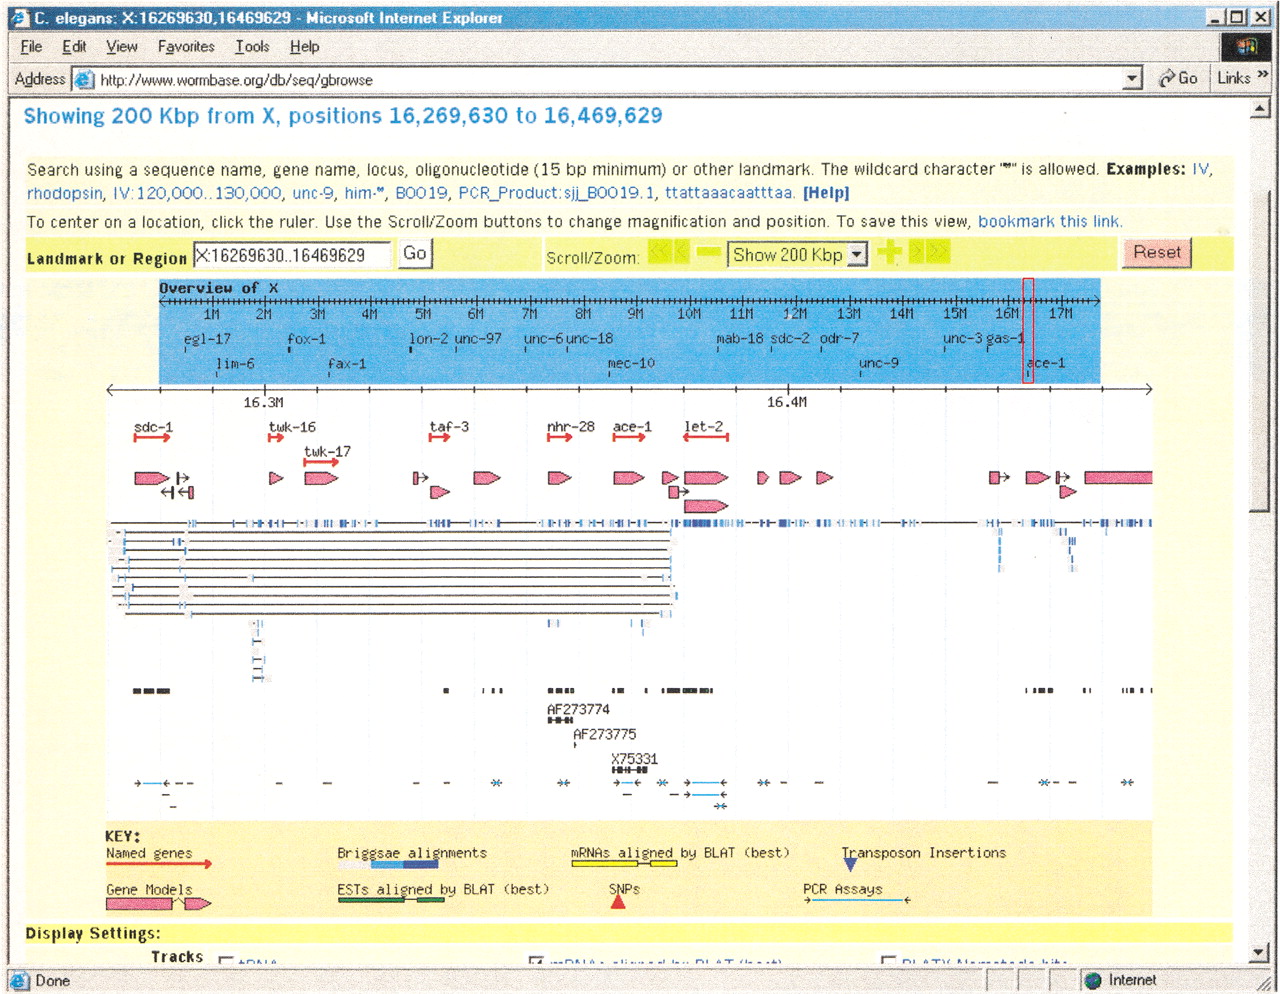This screenshot has height=994, width=1280.
Task: Click the ace-1 gene model arrow
Action: click(628, 478)
